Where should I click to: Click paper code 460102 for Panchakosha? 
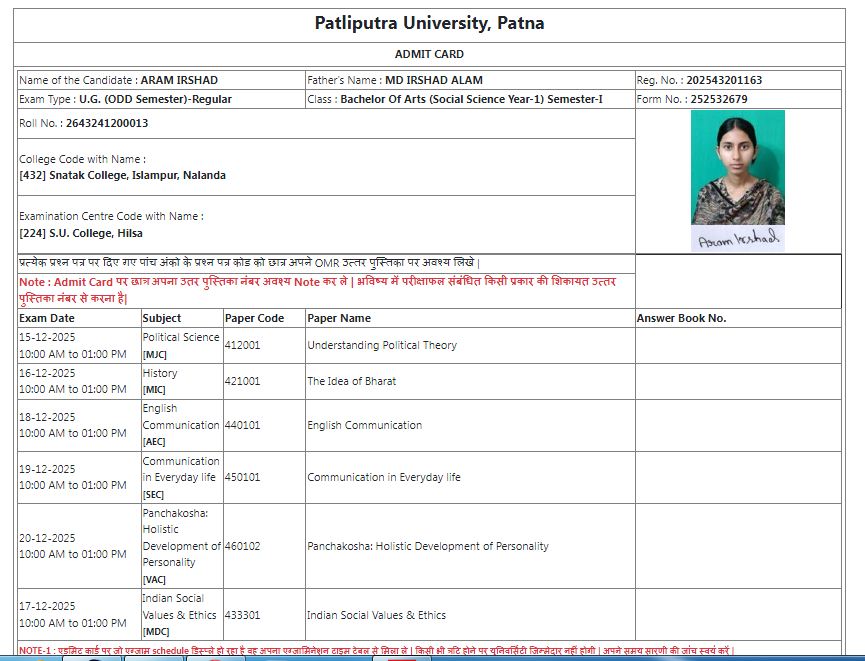click(242, 546)
